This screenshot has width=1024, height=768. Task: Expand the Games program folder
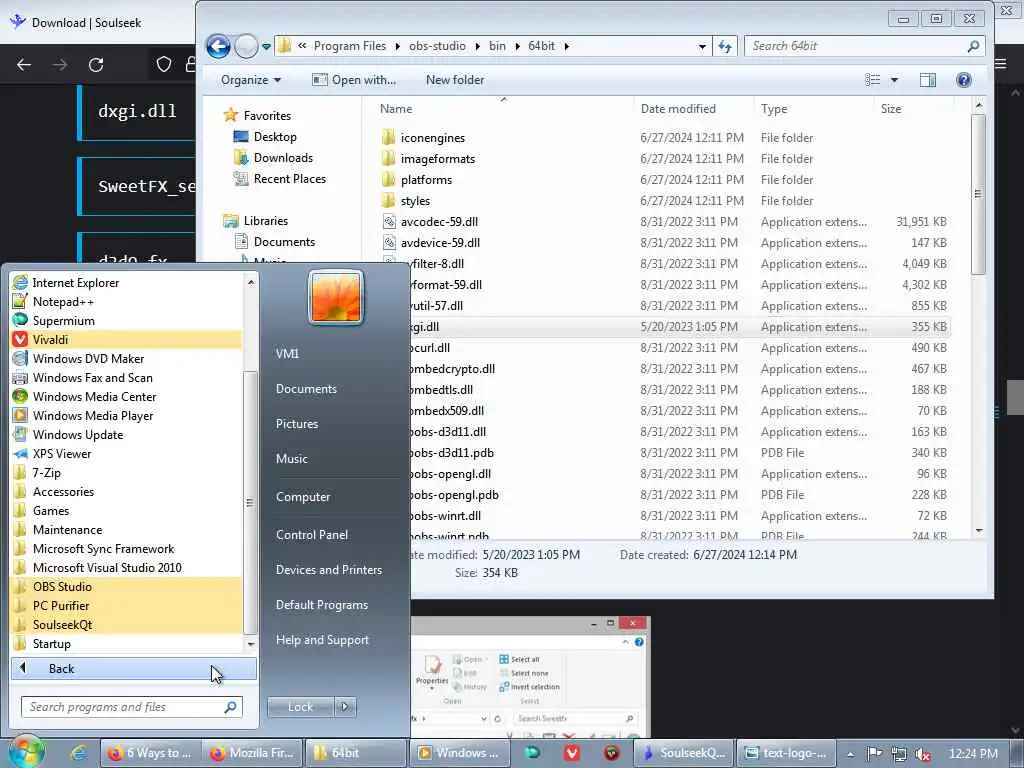click(127, 510)
